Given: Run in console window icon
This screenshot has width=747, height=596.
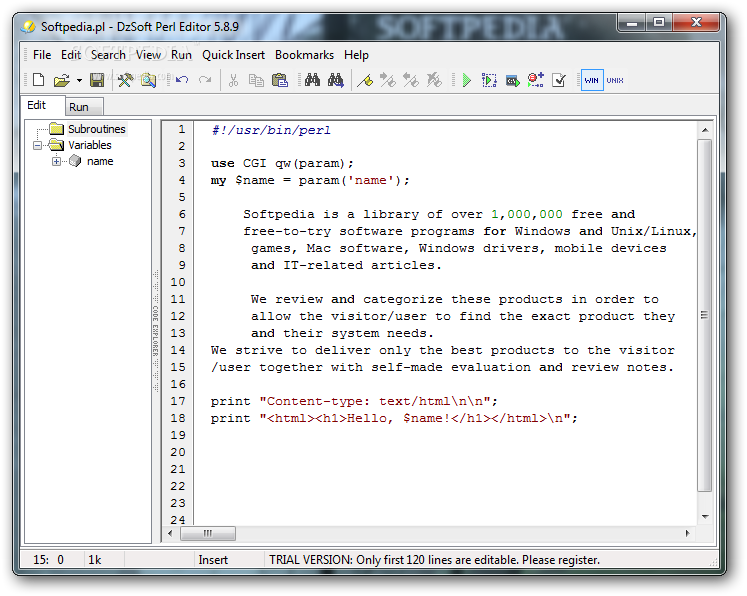Looking at the screenshot, I should (512, 81).
